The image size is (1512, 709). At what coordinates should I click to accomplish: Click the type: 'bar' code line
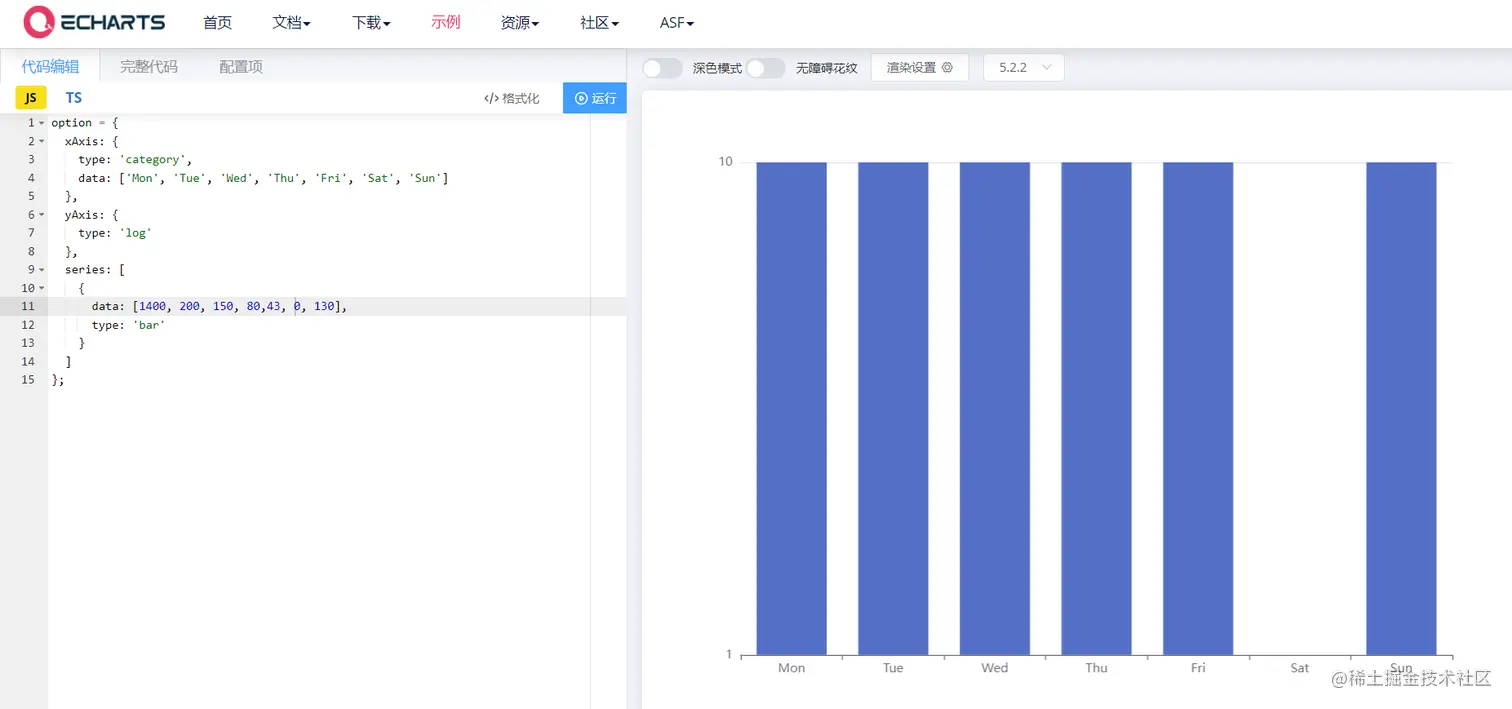(x=128, y=325)
